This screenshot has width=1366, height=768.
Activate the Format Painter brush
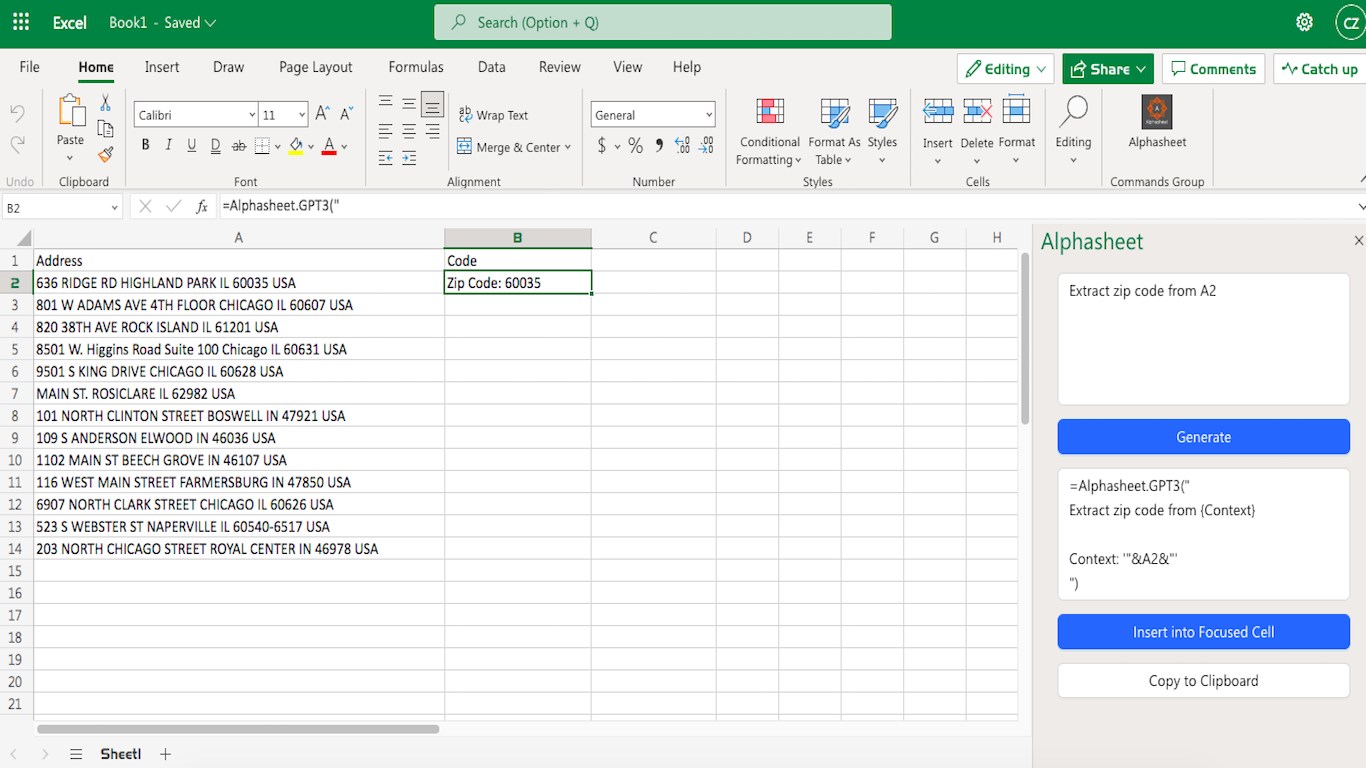[105, 154]
